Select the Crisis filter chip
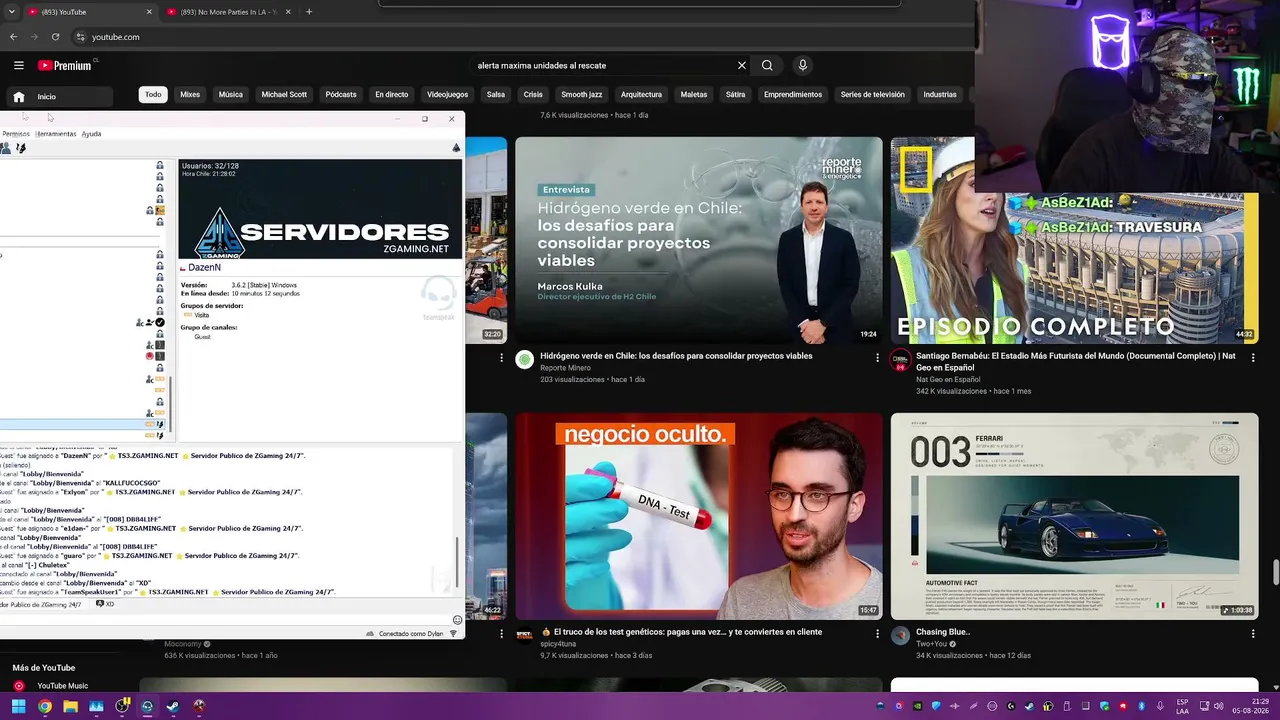Image resolution: width=1280 pixels, height=720 pixels. [533, 95]
